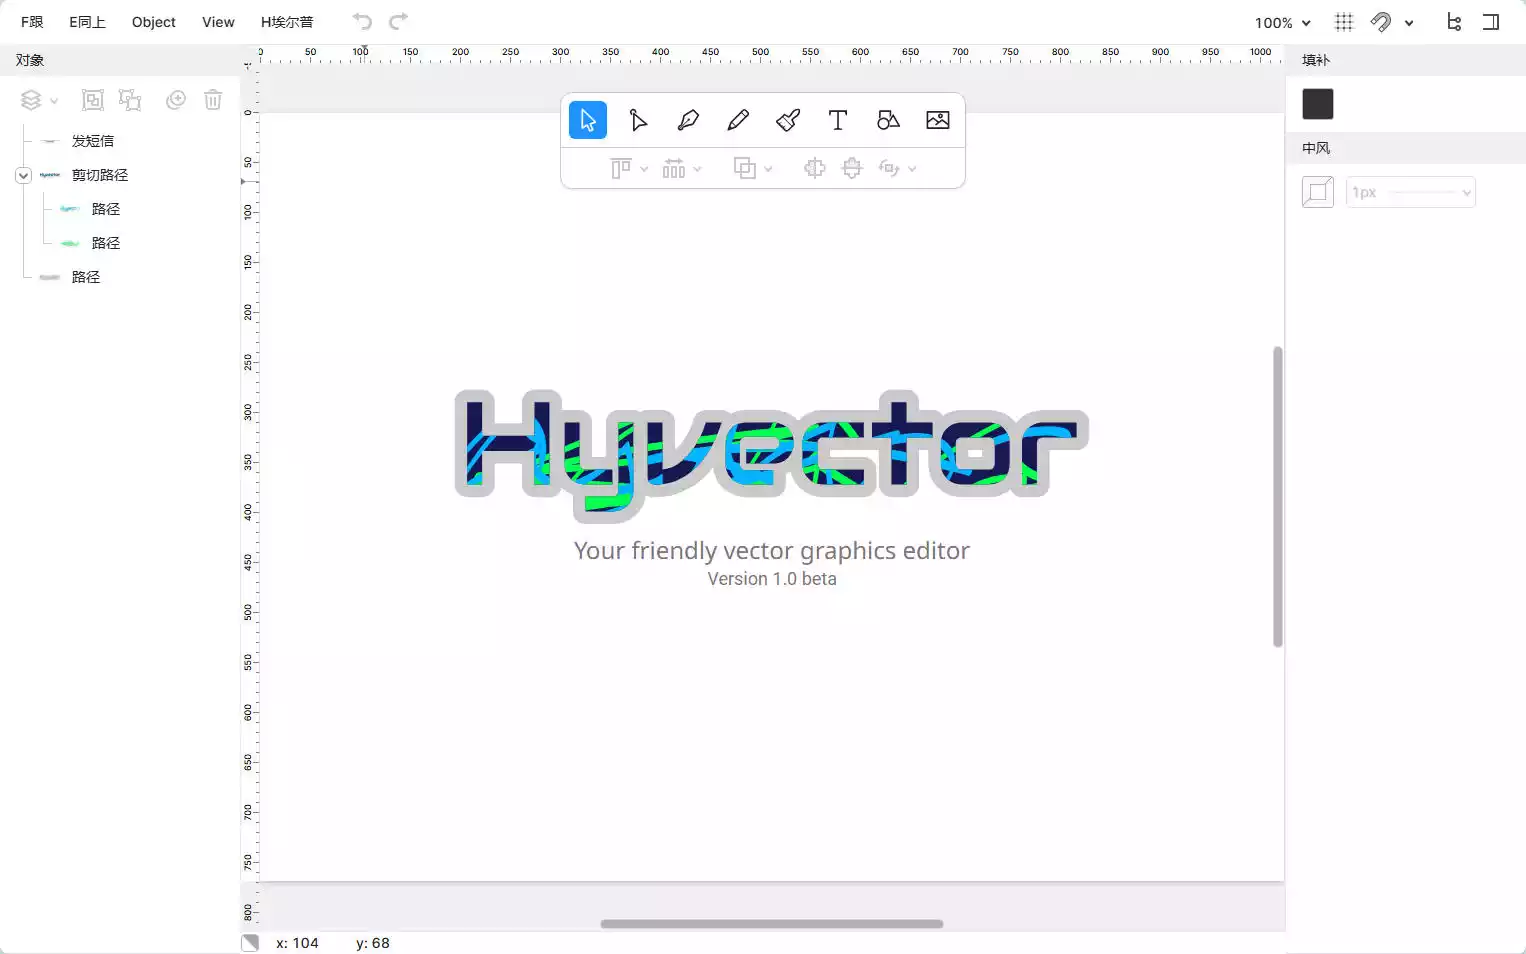Screen dimensions: 1526x954
Task: Click the trash delete icon
Action: click(x=213, y=100)
